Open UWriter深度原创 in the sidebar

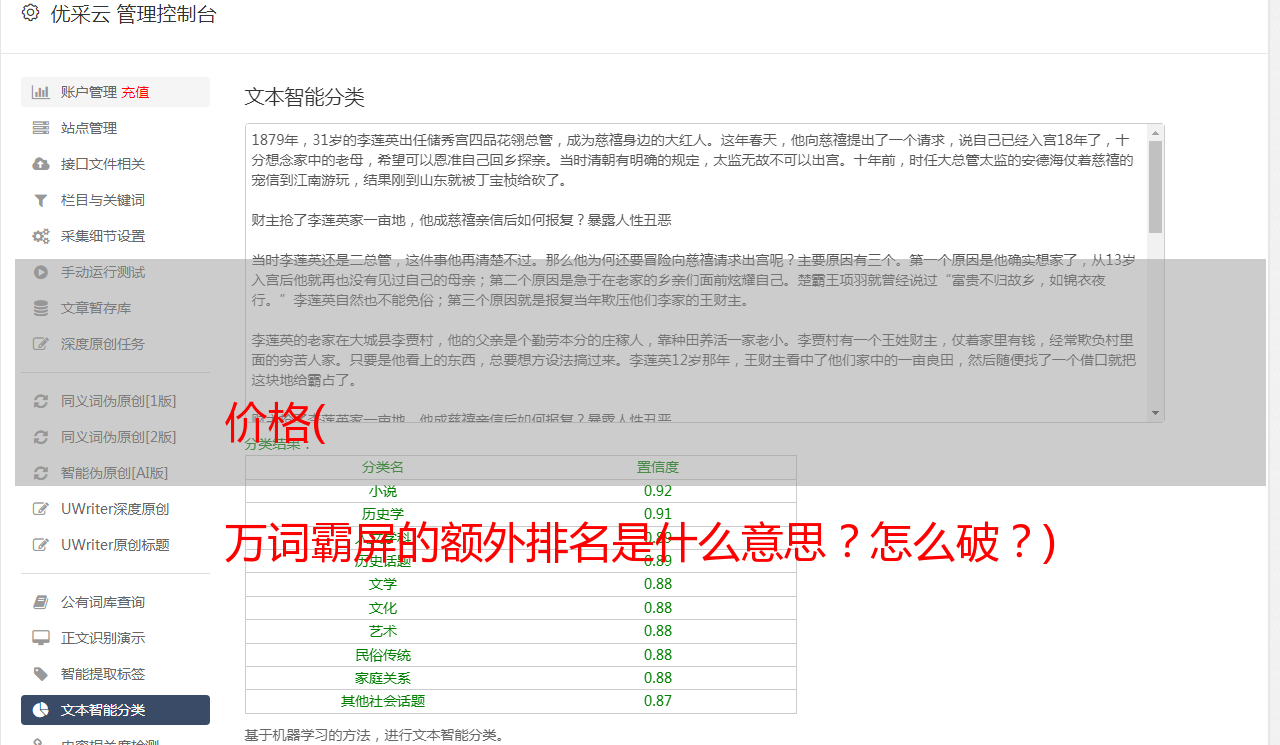(x=114, y=509)
